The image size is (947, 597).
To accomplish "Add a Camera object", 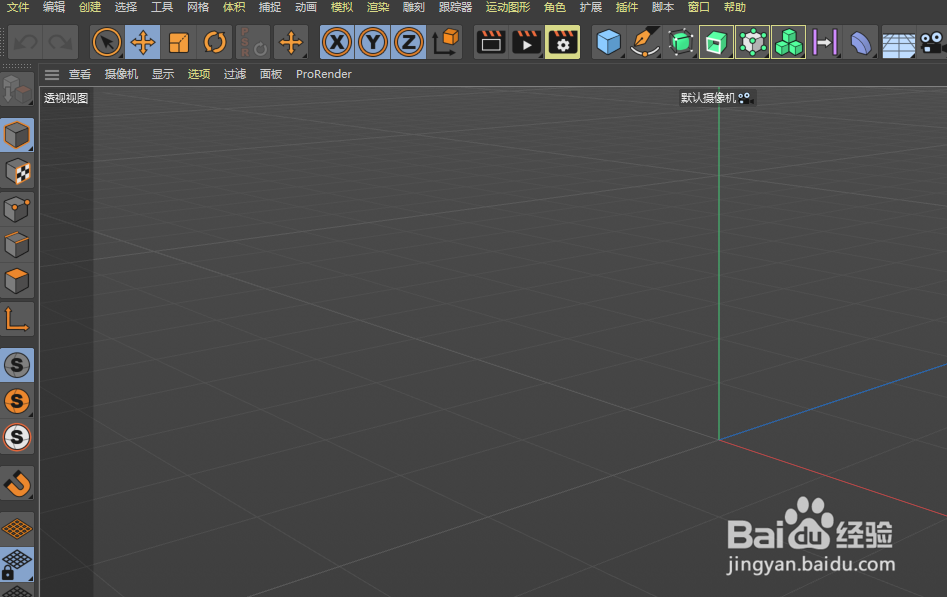I will coord(932,42).
